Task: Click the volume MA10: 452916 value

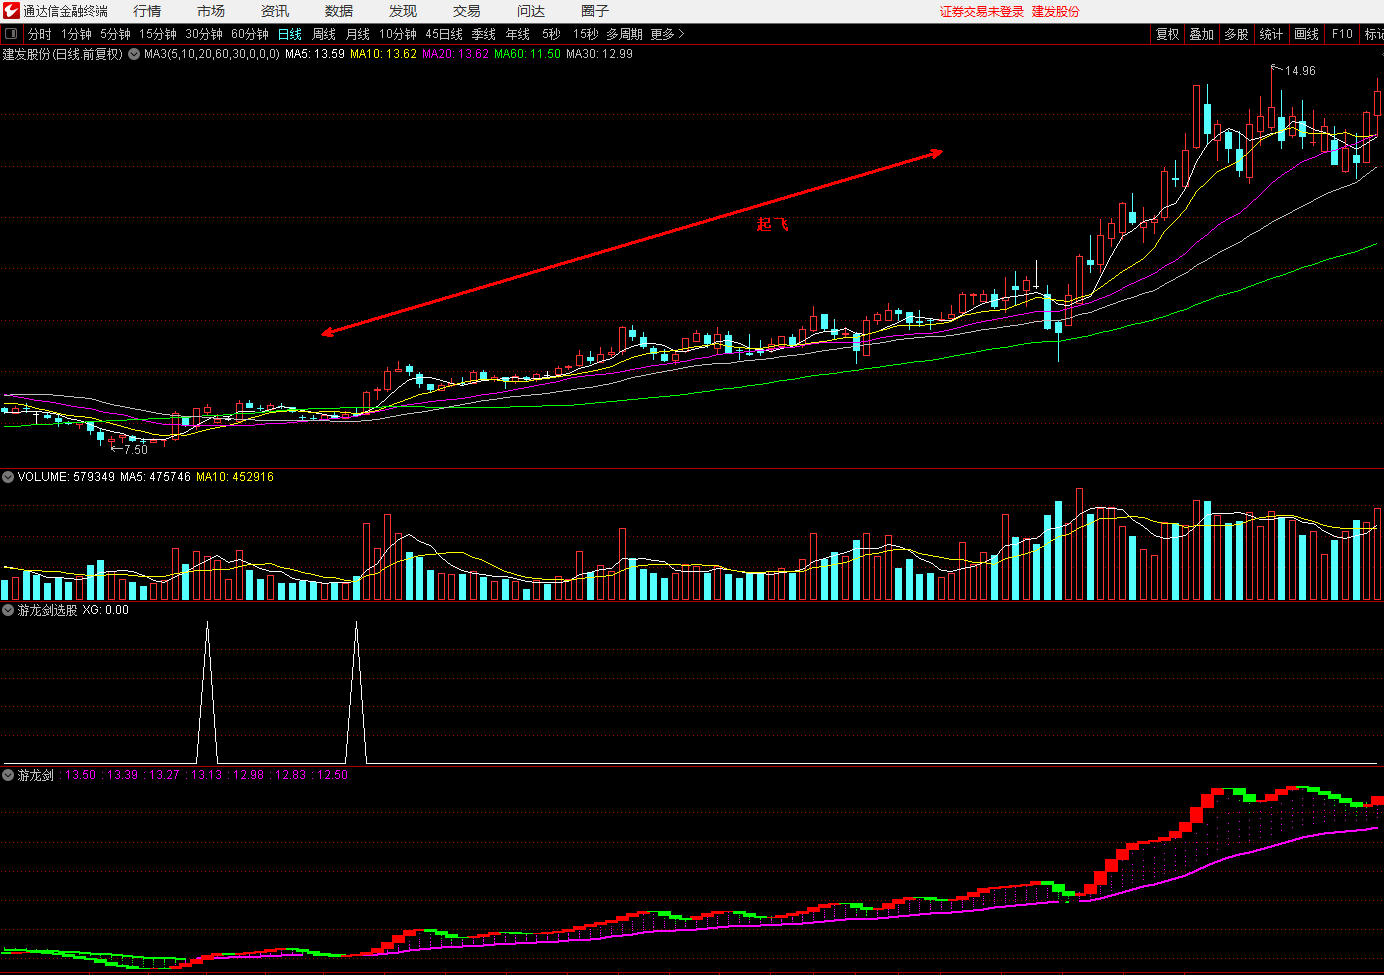Action: pos(235,477)
